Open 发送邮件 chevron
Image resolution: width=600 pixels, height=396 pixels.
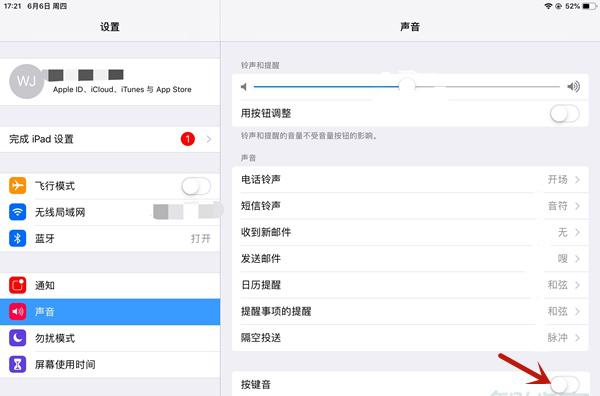pyautogui.click(x=577, y=259)
